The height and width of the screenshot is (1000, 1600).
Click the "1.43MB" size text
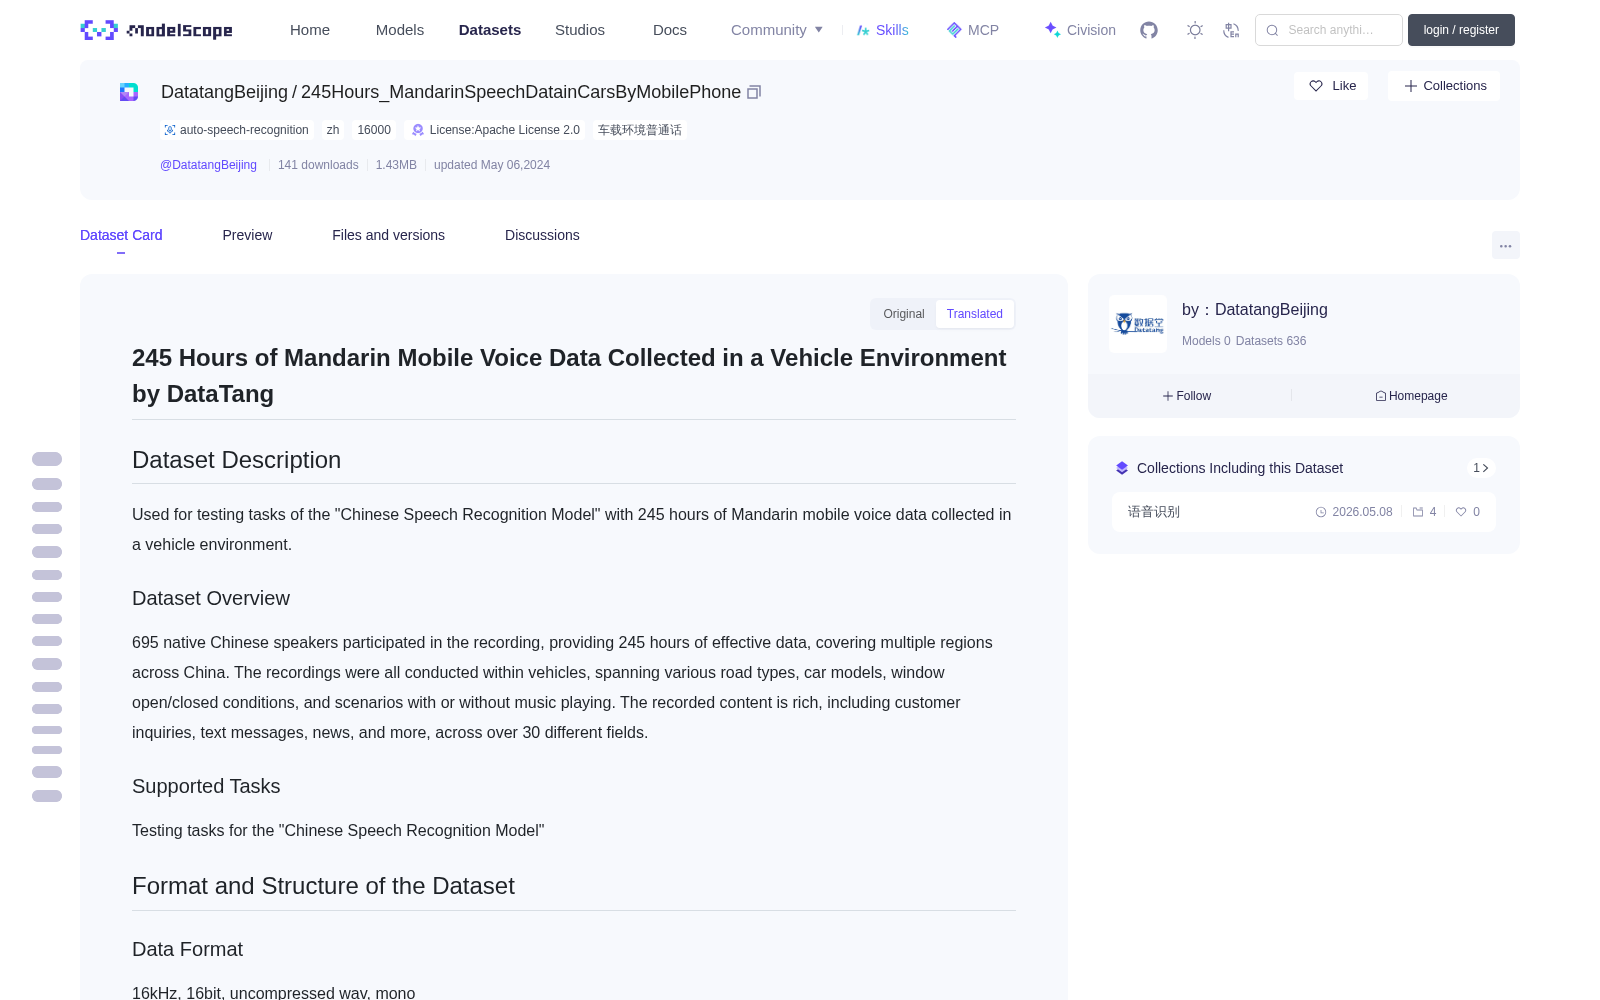click(x=396, y=165)
